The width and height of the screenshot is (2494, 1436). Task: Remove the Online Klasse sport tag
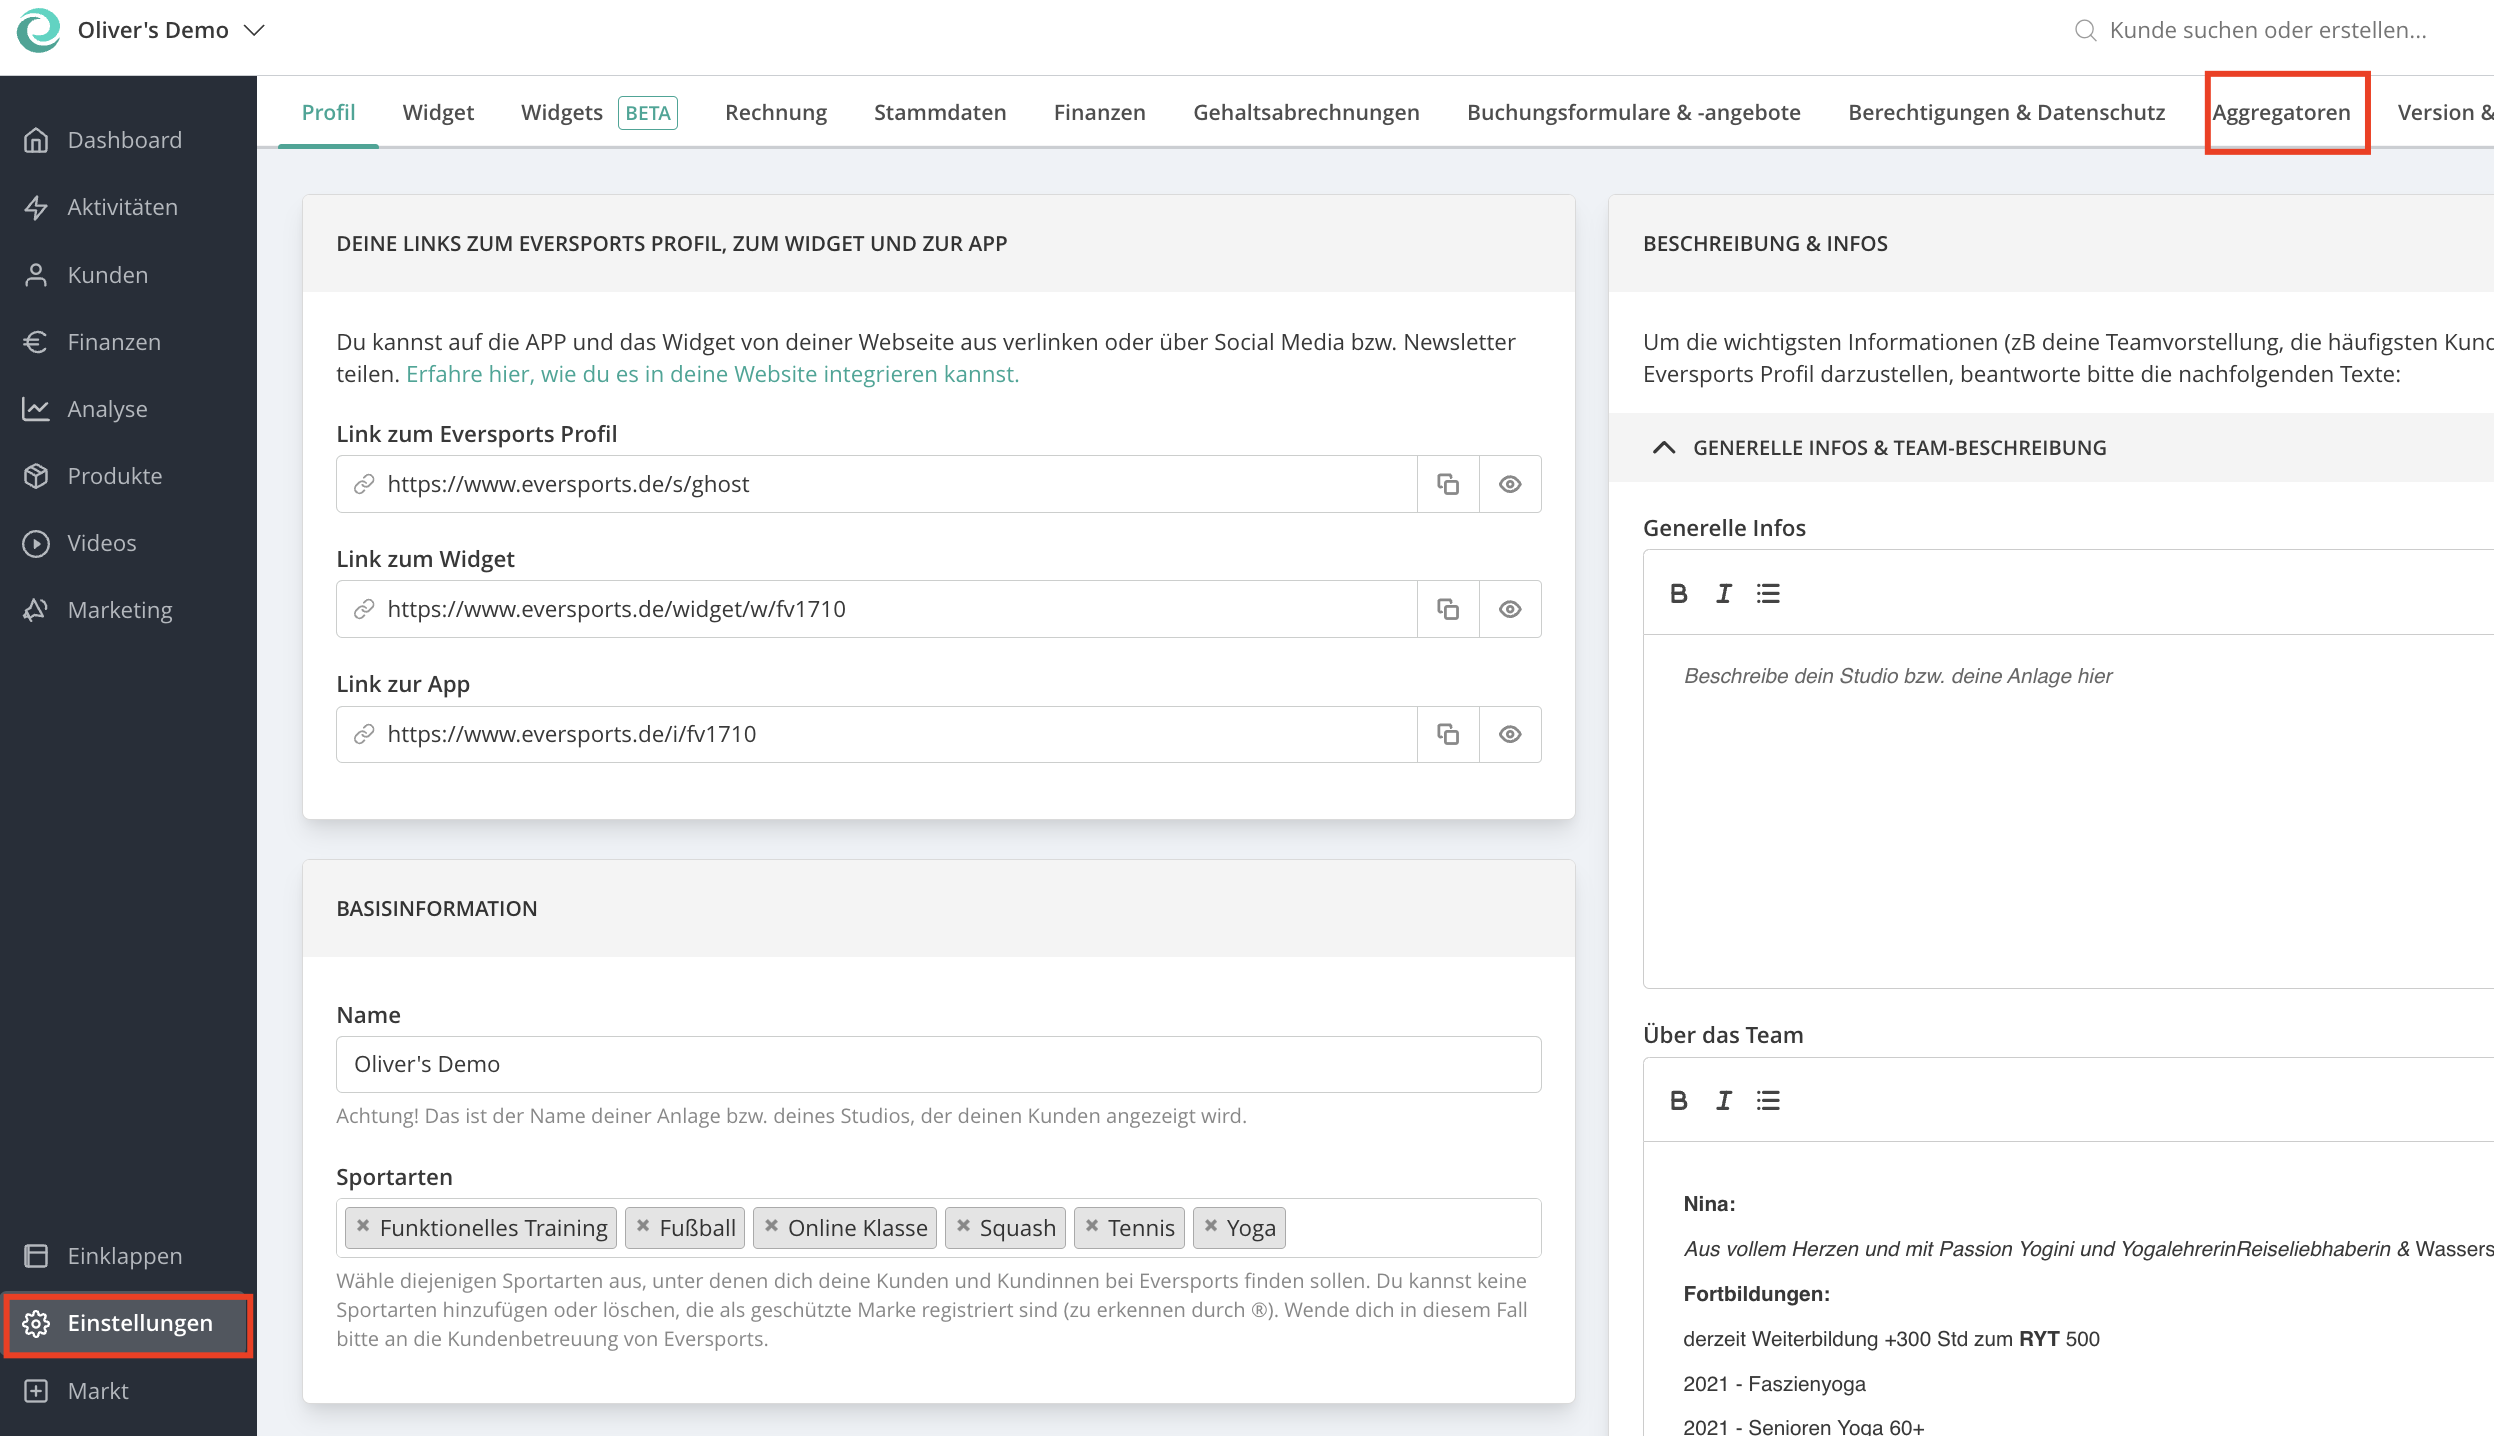point(771,1226)
